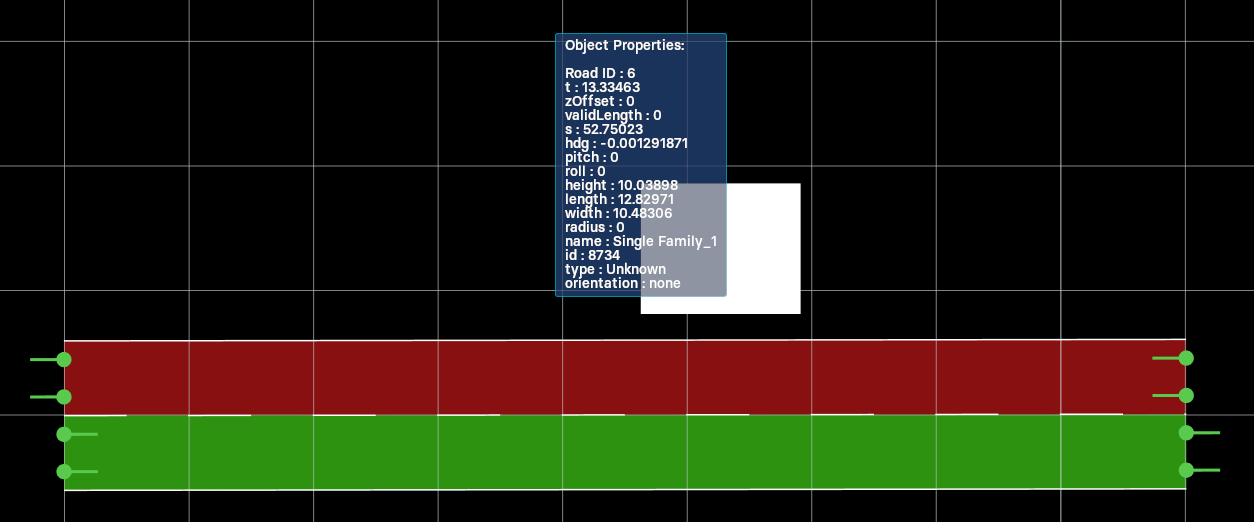Click the bottommost green node on the left road end

pos(64,471)
